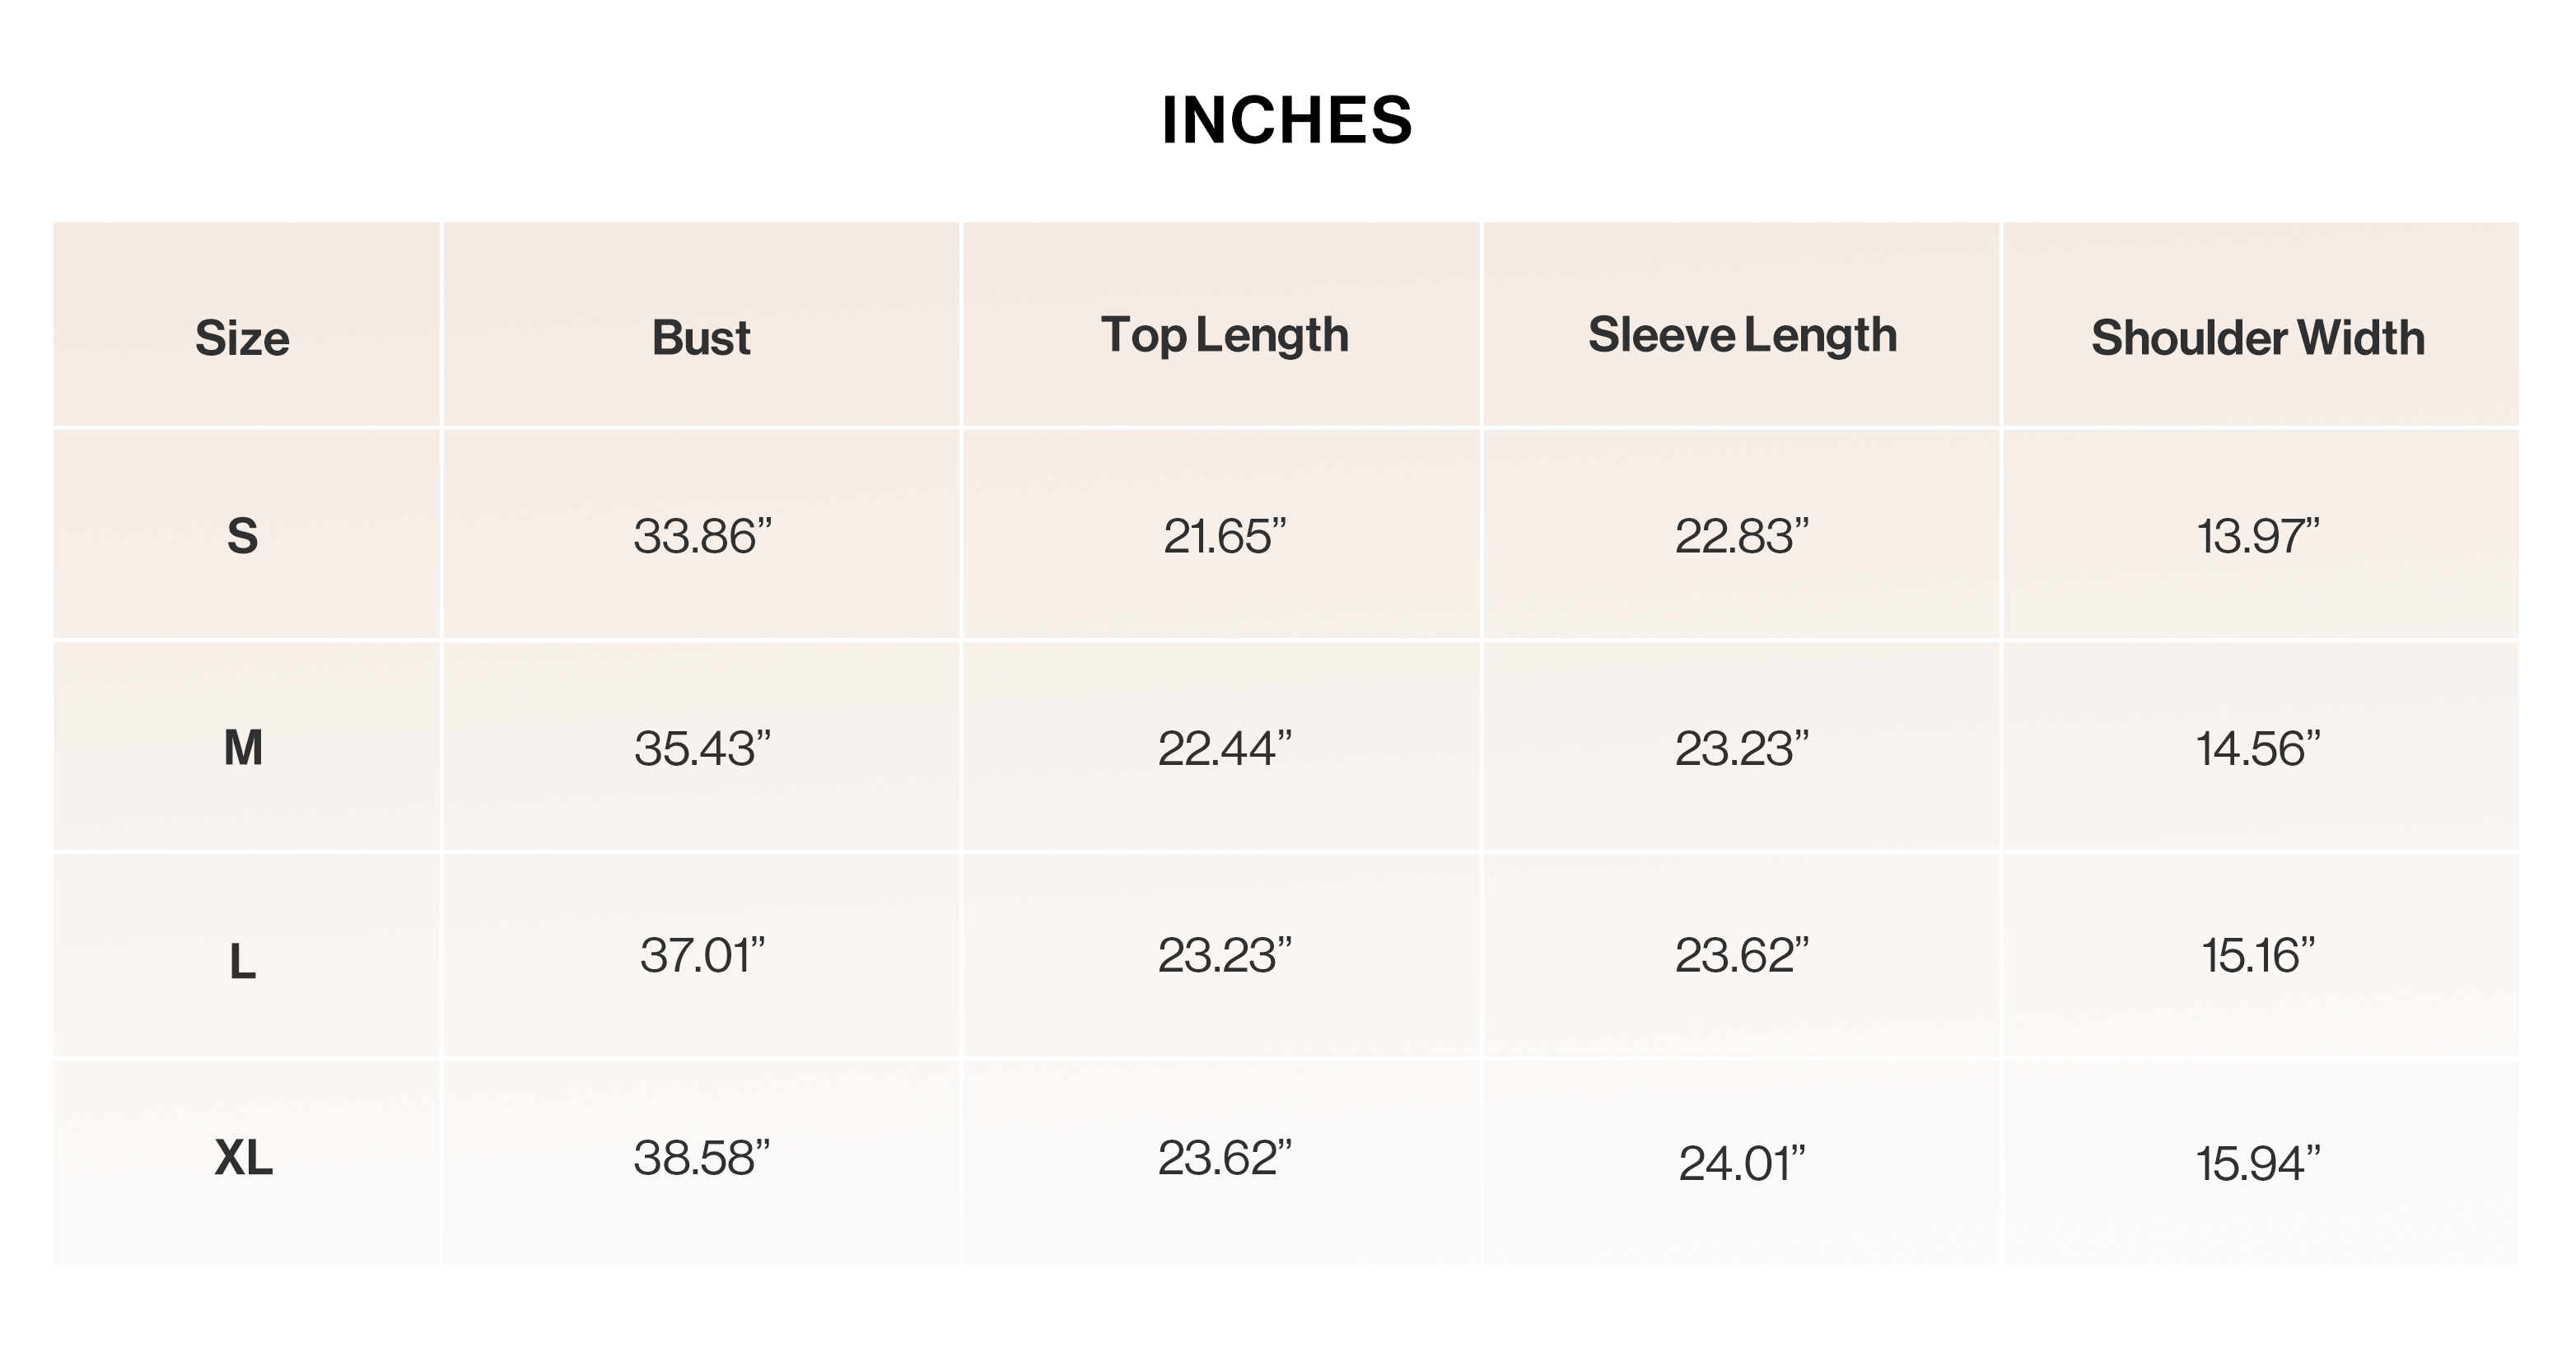
Task: Click the Top Length column header
Action: click(x=1224, y=335)
